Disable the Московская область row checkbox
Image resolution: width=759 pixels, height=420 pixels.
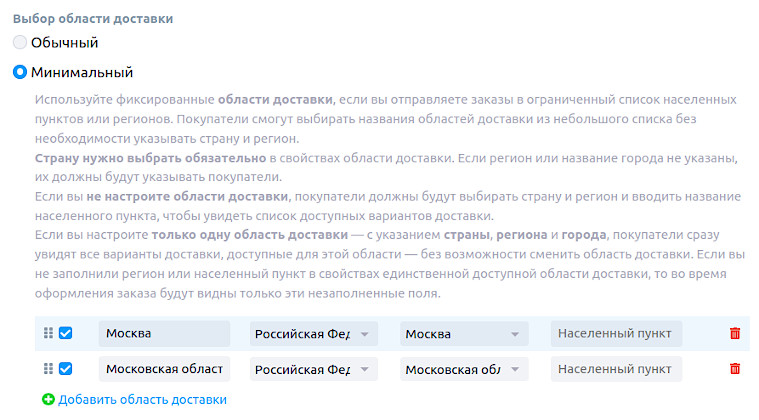66,369
